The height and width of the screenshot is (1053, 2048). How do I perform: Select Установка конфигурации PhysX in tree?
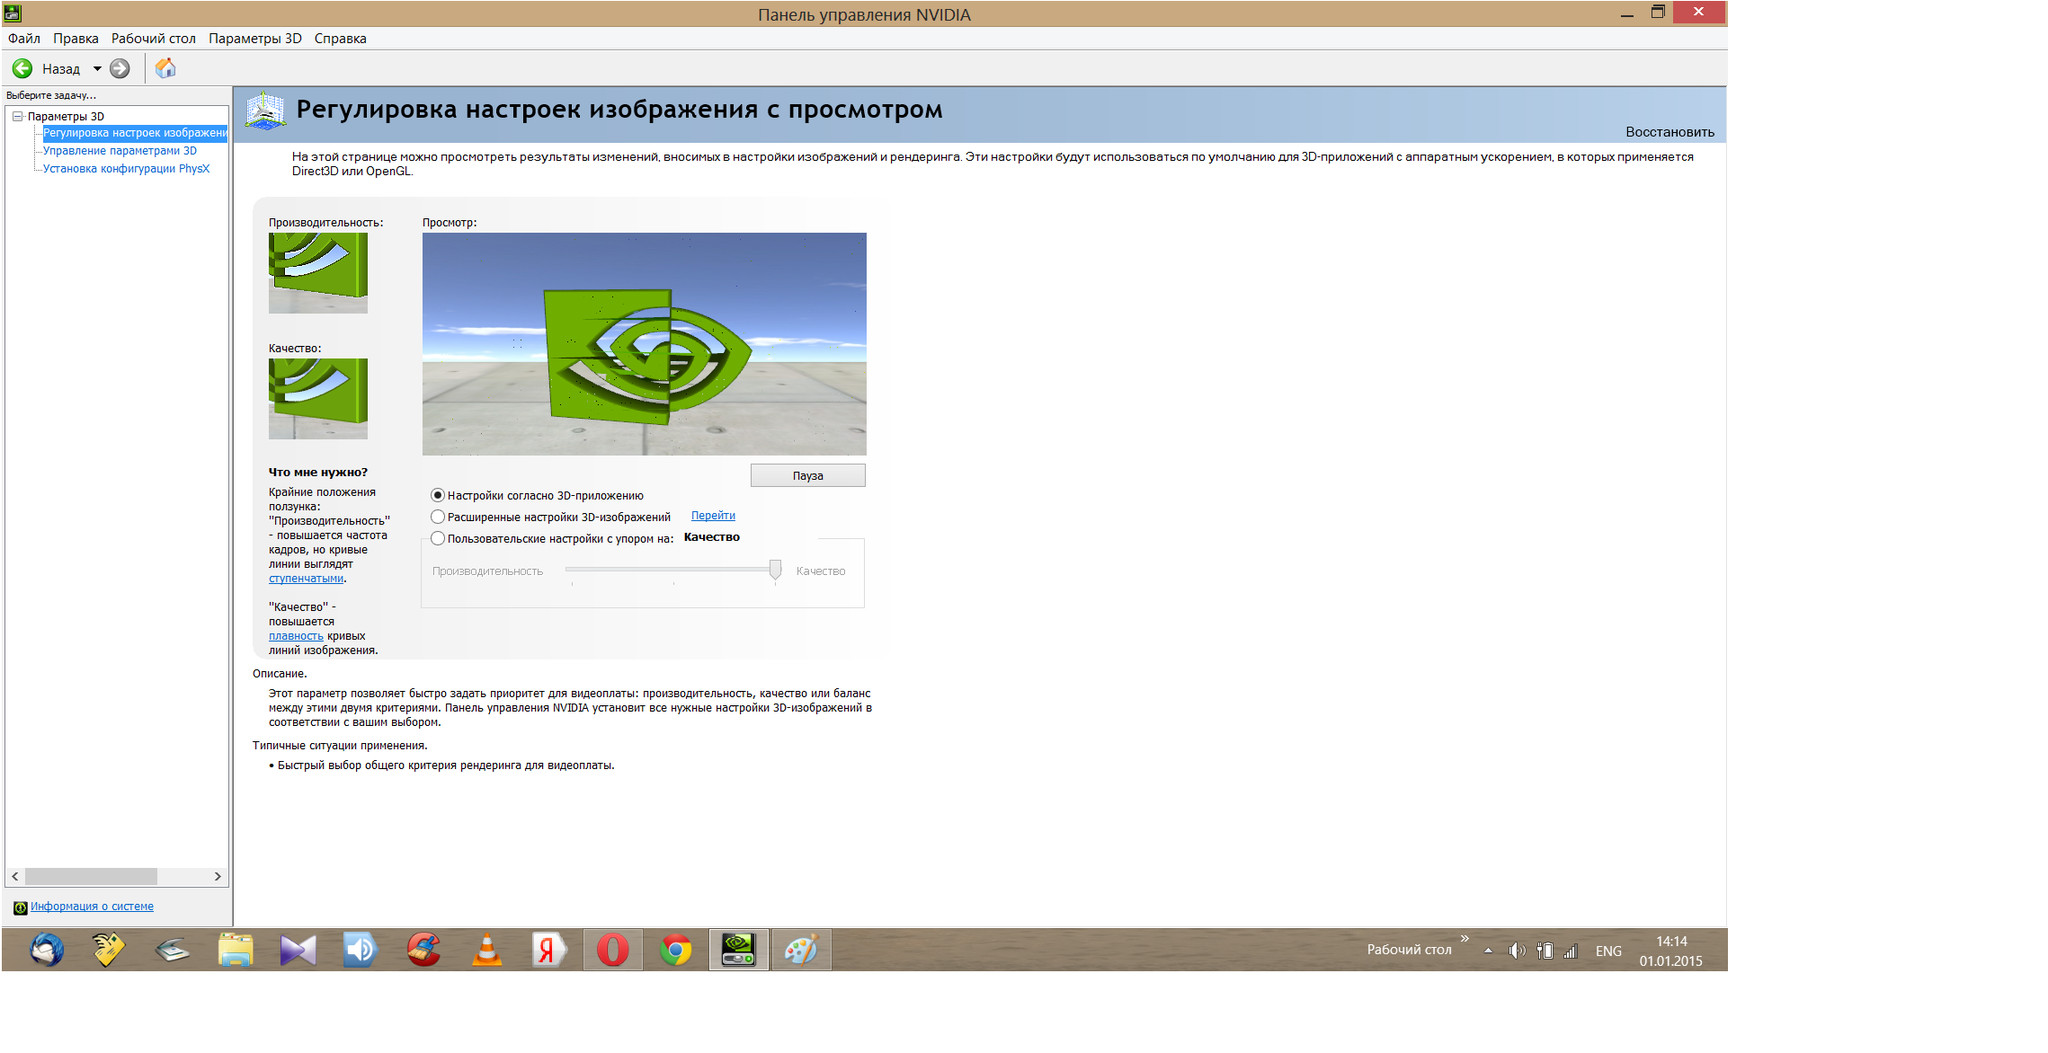(126, 169)
